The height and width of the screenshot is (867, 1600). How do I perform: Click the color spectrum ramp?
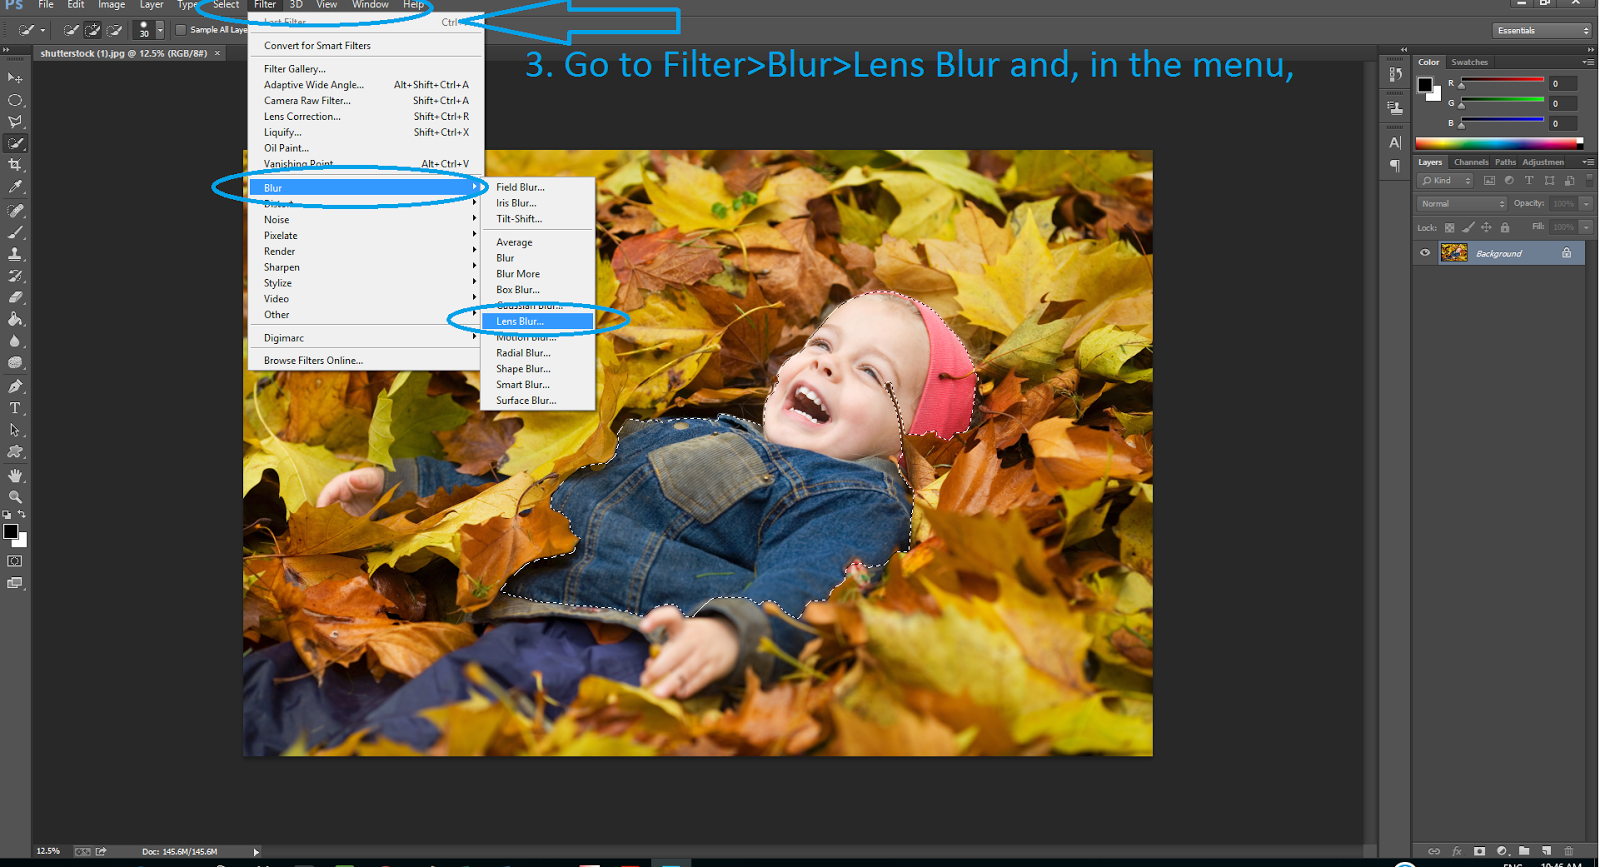pyautogui.click(x=1499, y=144)
